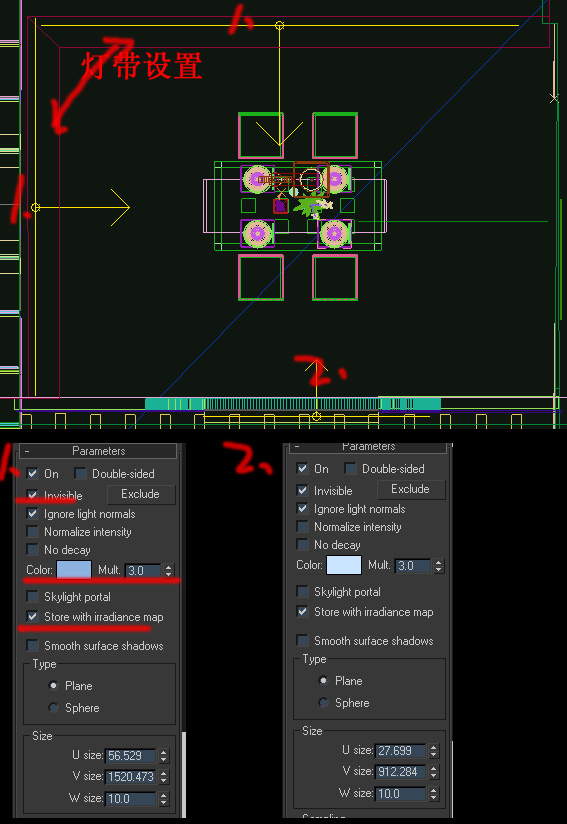Uncheck Ignore light normals in right panel
The height and width of the screenshot is (824, 567).
coord(303,508)
